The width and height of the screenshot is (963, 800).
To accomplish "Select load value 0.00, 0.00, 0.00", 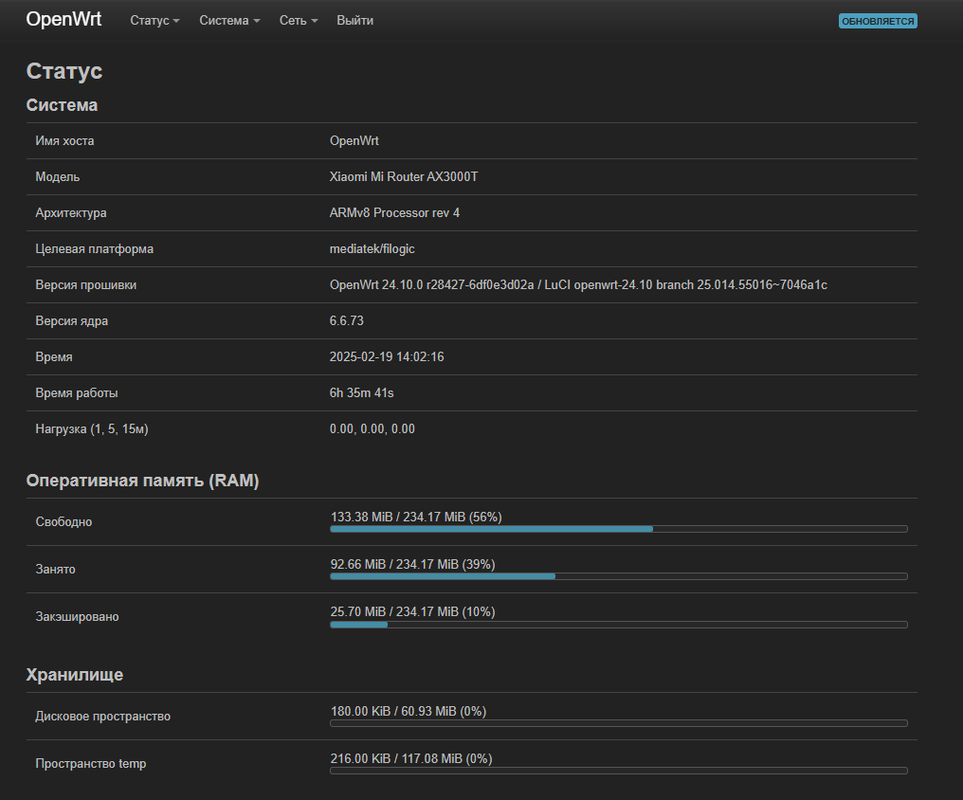I will pyautogui.click(x=372, y=429).
